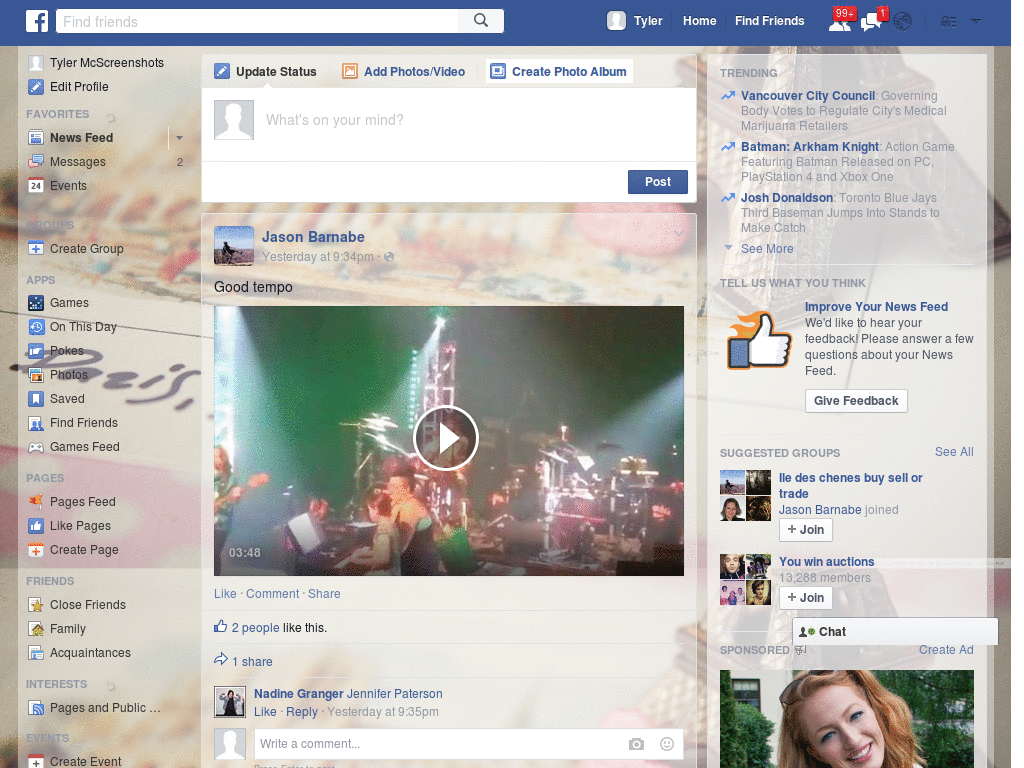This screenshot has width=1024, height=768.
Task: Click Create Ad link
Action: point(946,650)
